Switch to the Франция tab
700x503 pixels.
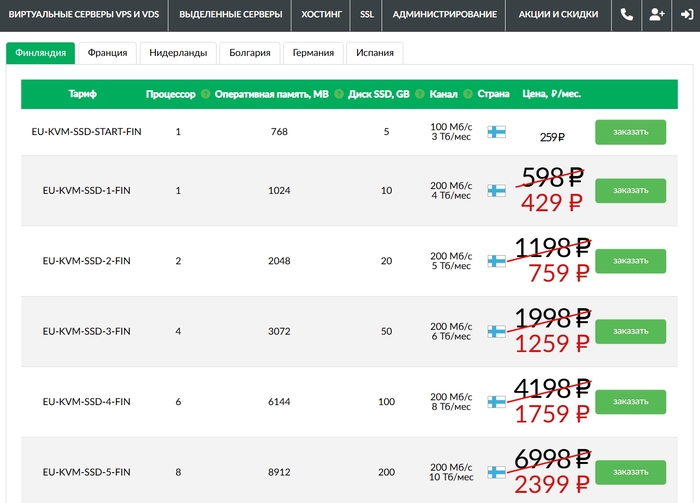click(x=107, y=53)
